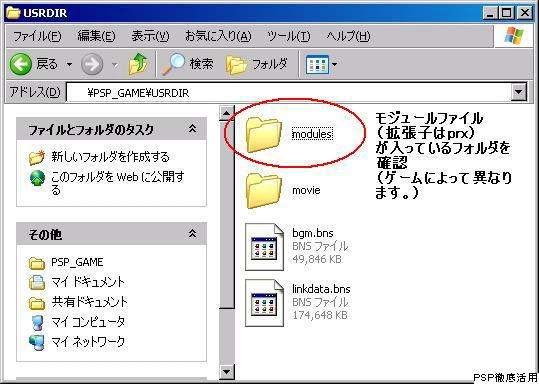Screen dimensions: 539x384
Task: Collapse the ファイルとフォルダのタスク section
Action: (x=192, y=129)
